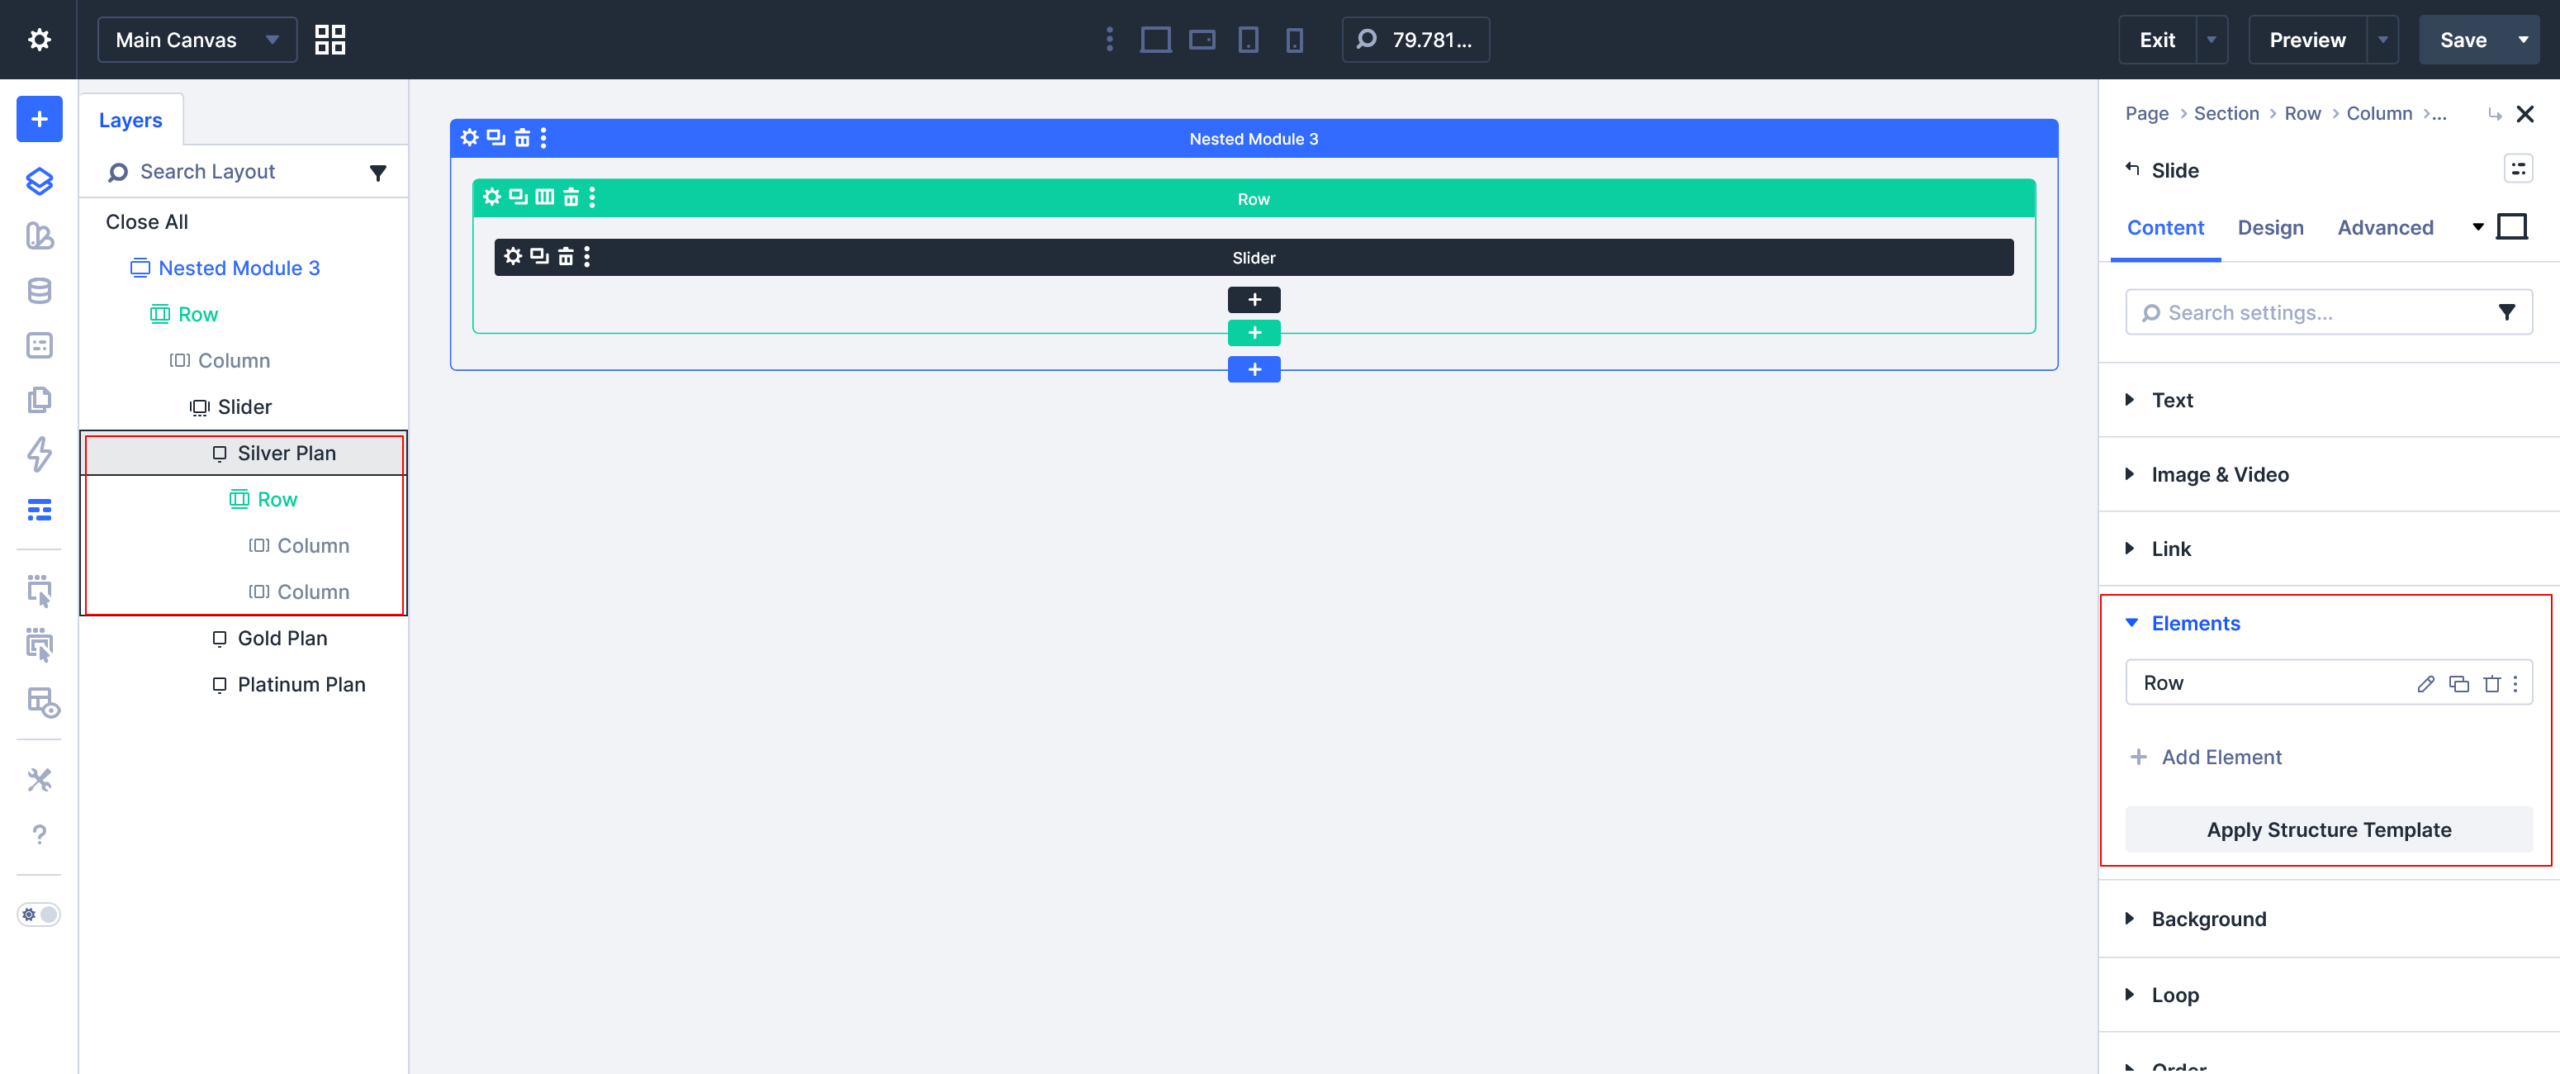Open the help question mark icon
This screenshot has height=1074, width=2560.
(x=40, y=834)
